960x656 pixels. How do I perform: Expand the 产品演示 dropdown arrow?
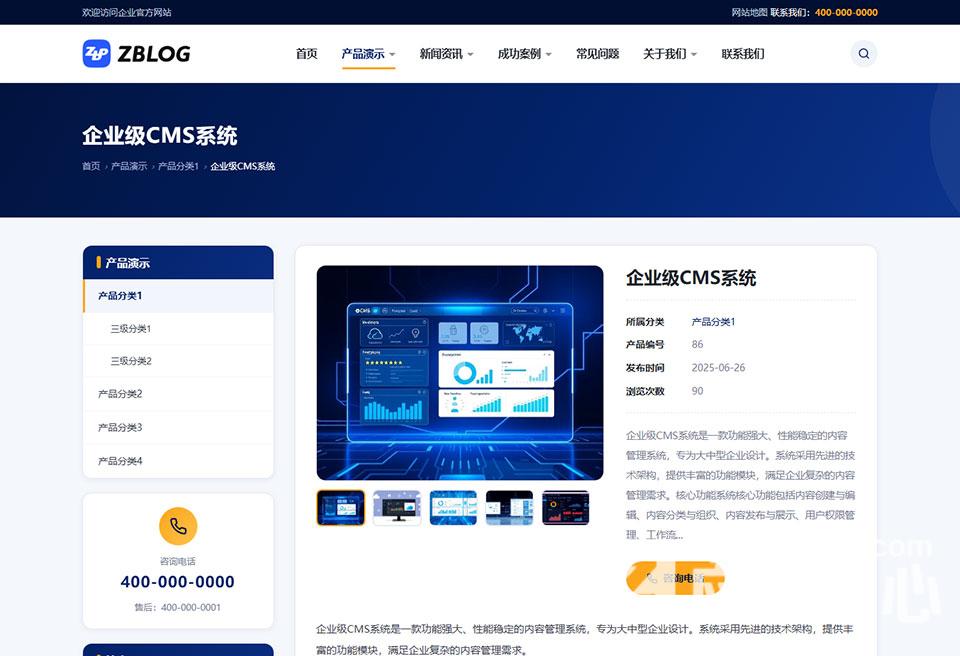tap(392, 55)
